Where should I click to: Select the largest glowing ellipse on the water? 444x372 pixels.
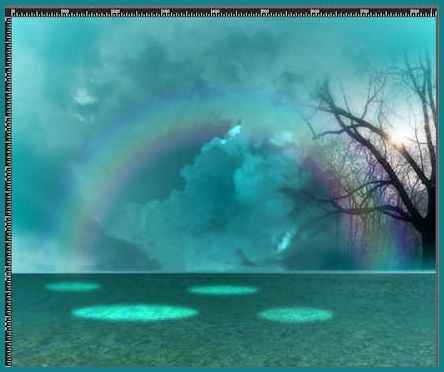point(135,313)
